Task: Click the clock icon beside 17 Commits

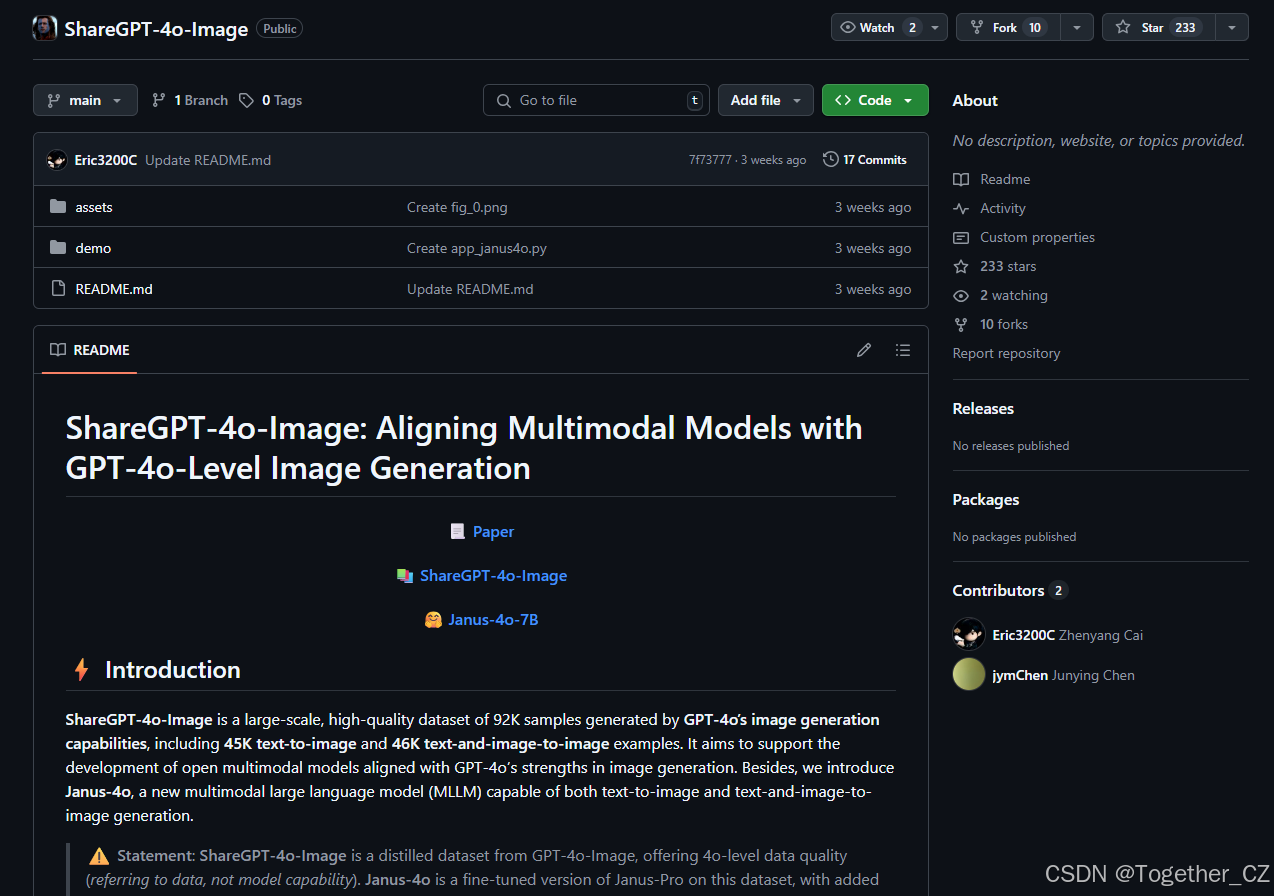Action: tap(830, 159)
